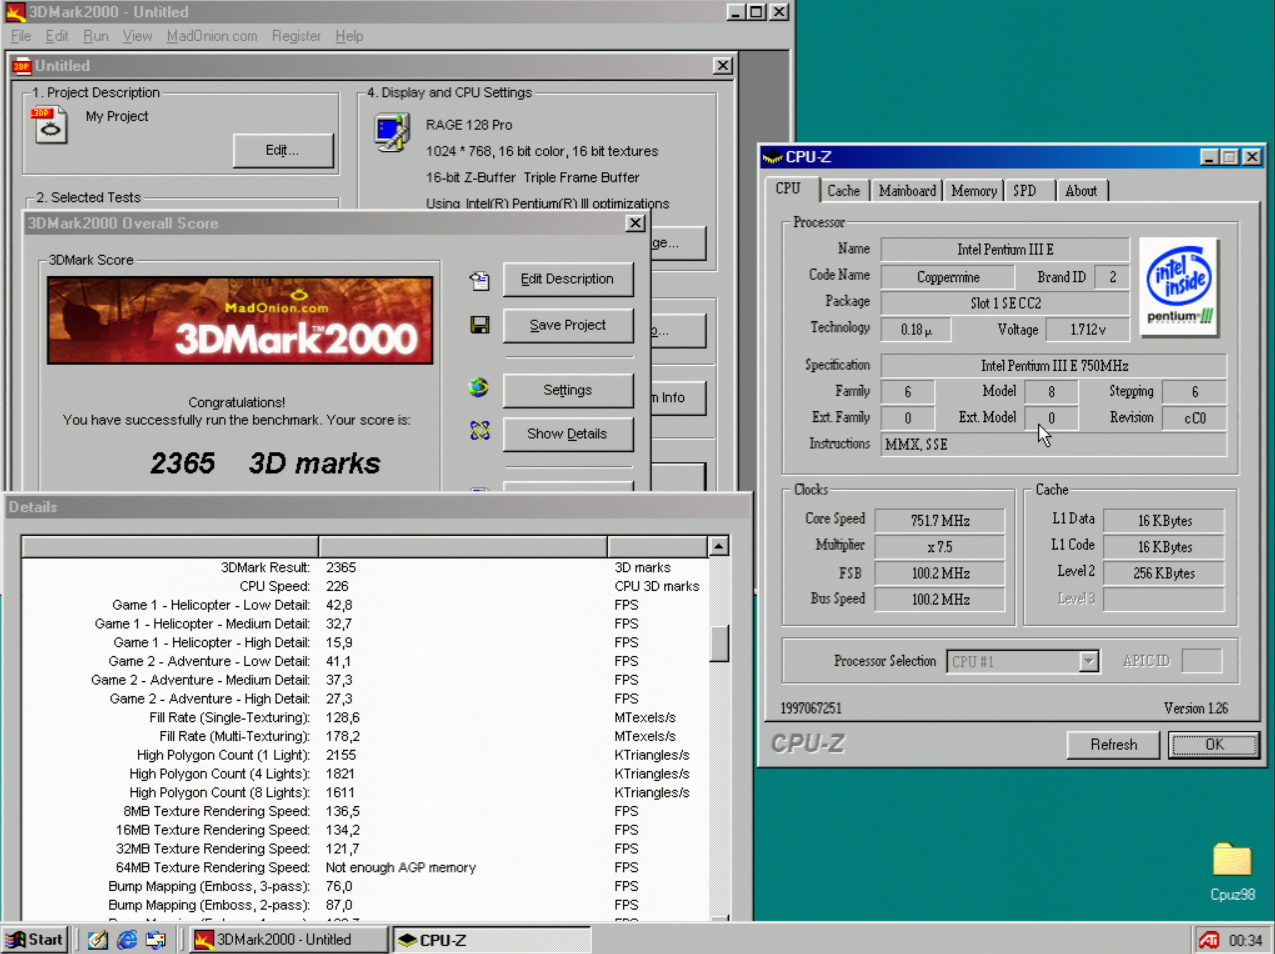Click the 3DMark2000 banner image

tap(240, 320)
